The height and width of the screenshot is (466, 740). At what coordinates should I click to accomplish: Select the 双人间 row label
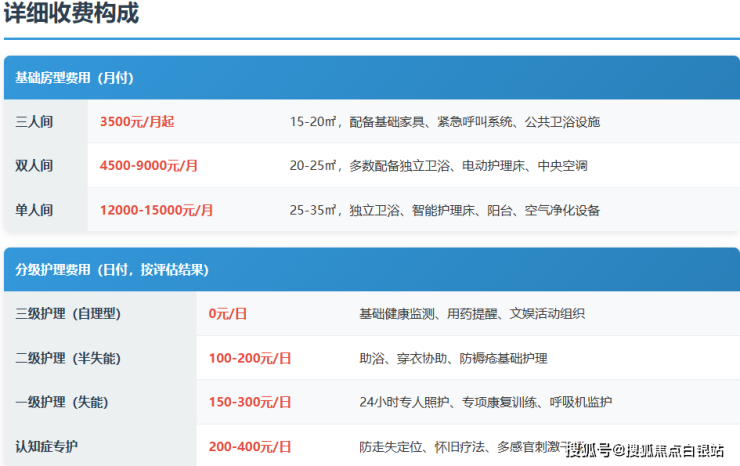[x=34, y=166]
